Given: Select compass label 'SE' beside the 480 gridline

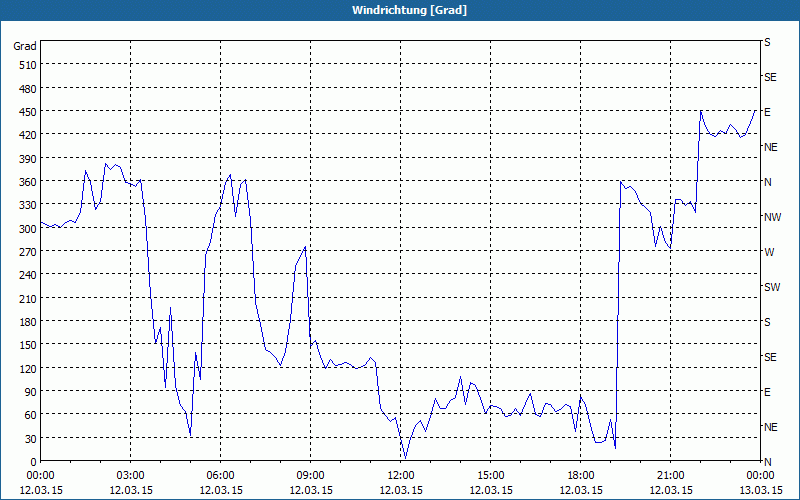Looking at the screenshot, I should (770, 77).
